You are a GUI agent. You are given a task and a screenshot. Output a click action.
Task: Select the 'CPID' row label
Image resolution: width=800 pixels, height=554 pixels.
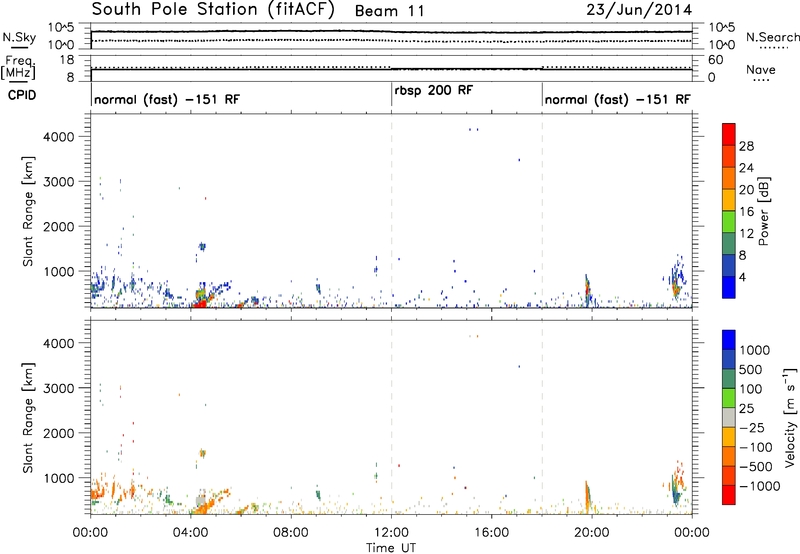point(22,95)
